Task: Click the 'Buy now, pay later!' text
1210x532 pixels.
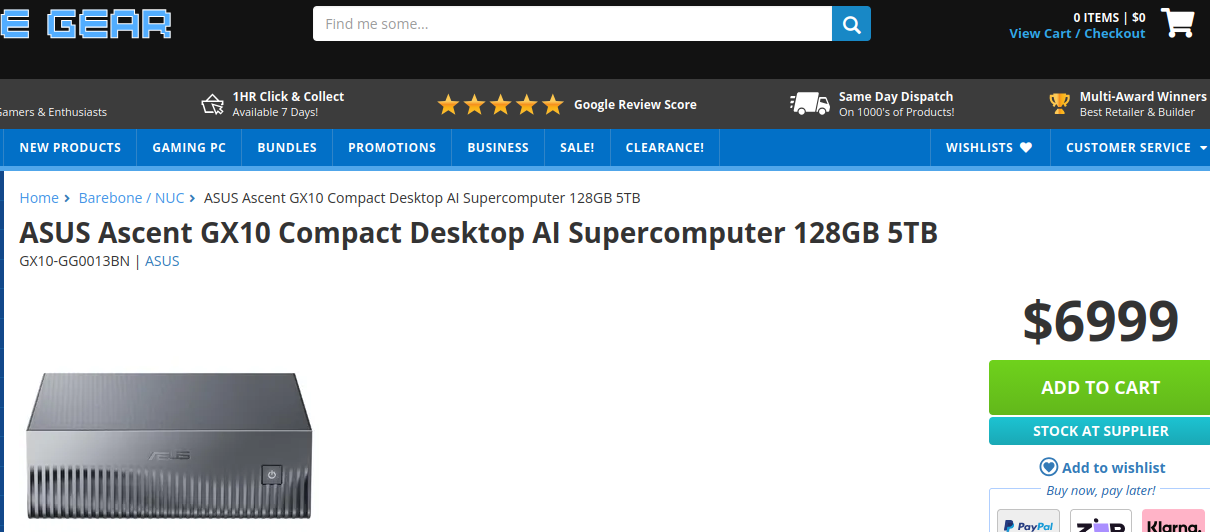Action: tap(1100, 490)
